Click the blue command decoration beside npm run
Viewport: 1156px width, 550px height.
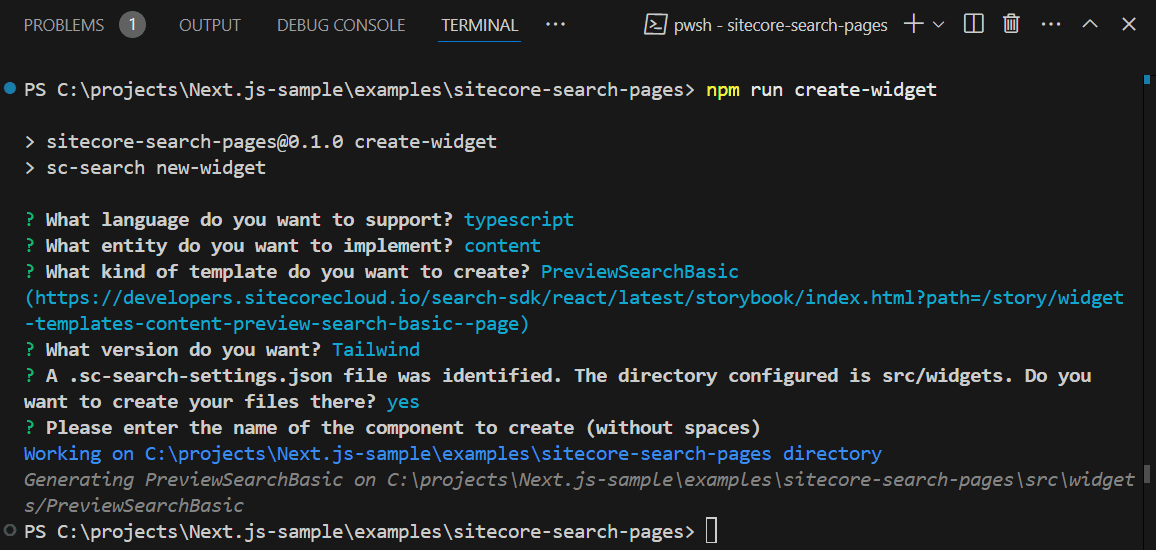click(x=10, y=90)
